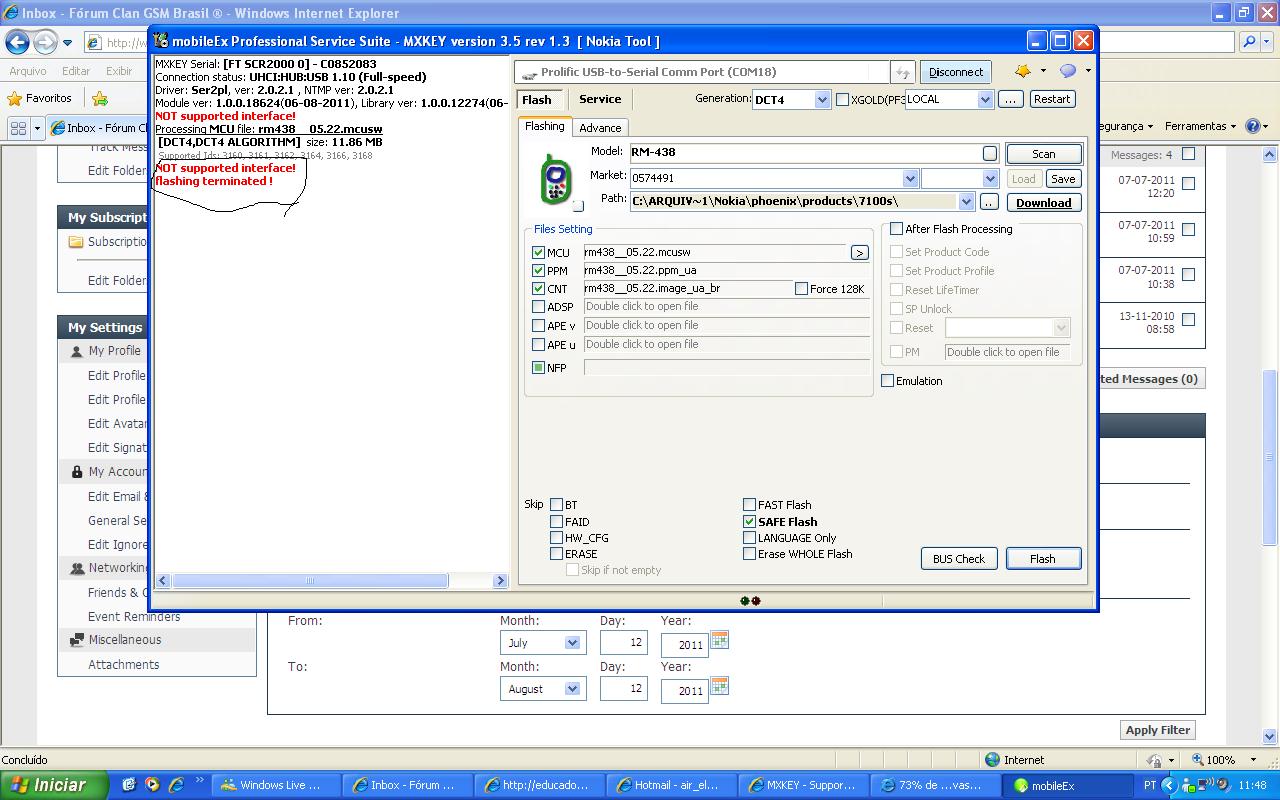The height and width of the screenshot is (800, 1280).
Task: Click the star wizard icon in mobileEx
Action: [x=1022, y=71]
